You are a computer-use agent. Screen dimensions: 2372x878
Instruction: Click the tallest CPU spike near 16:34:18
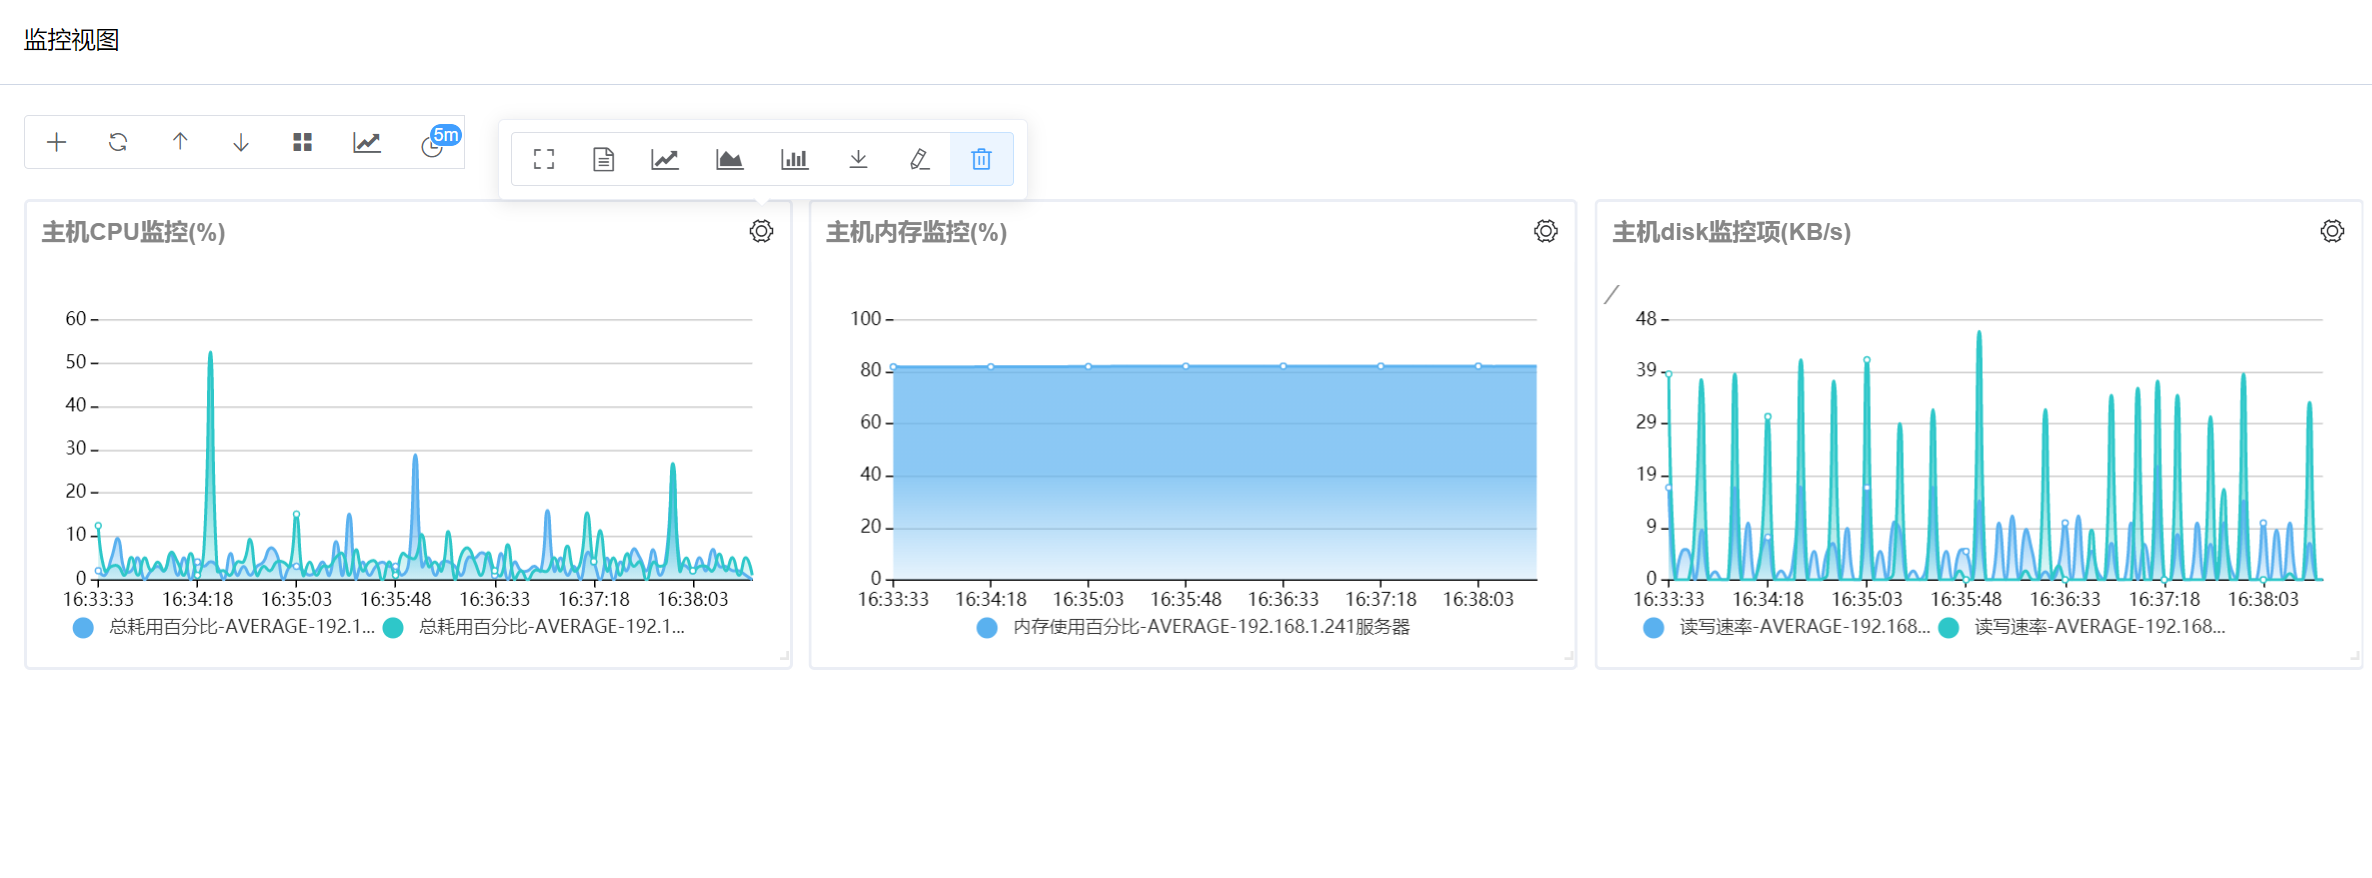210,353
